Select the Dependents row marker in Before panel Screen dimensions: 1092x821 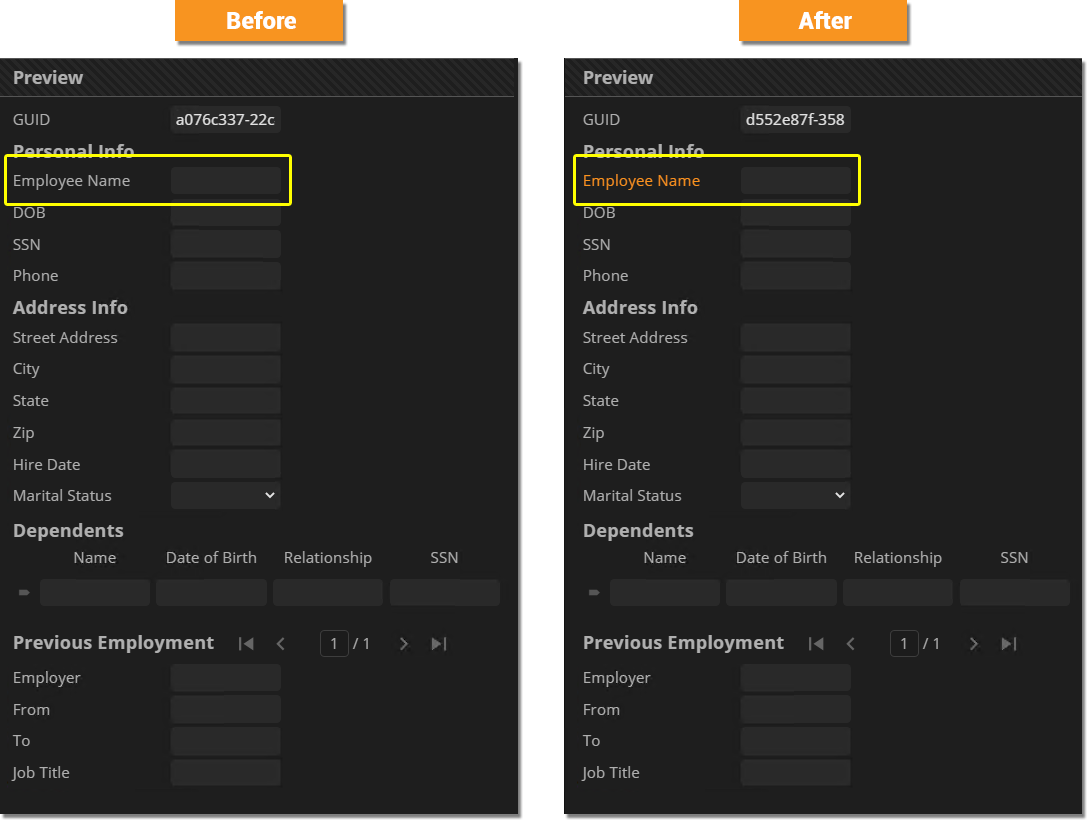click(24, 593)
